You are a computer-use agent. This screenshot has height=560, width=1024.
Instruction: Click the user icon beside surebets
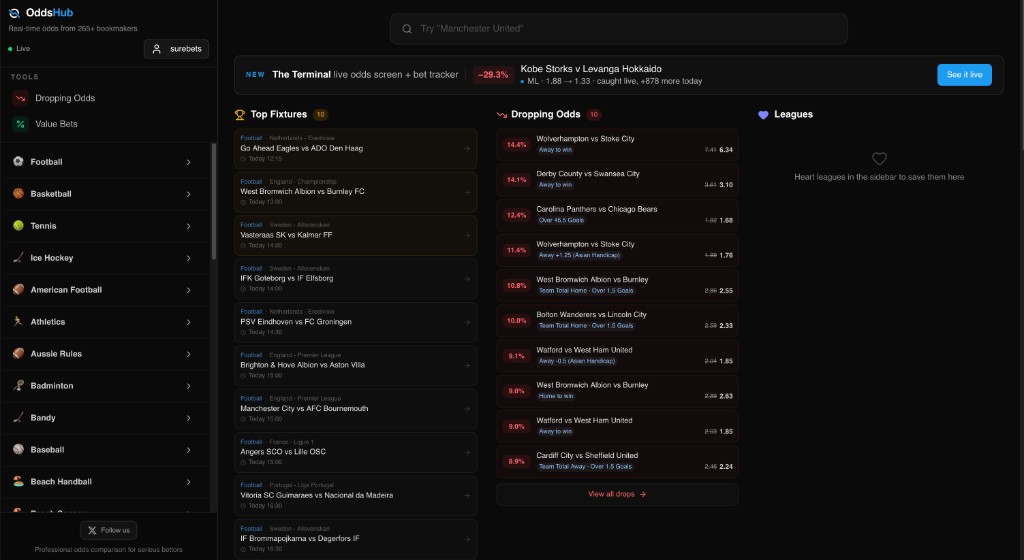[x=157, y=49]
